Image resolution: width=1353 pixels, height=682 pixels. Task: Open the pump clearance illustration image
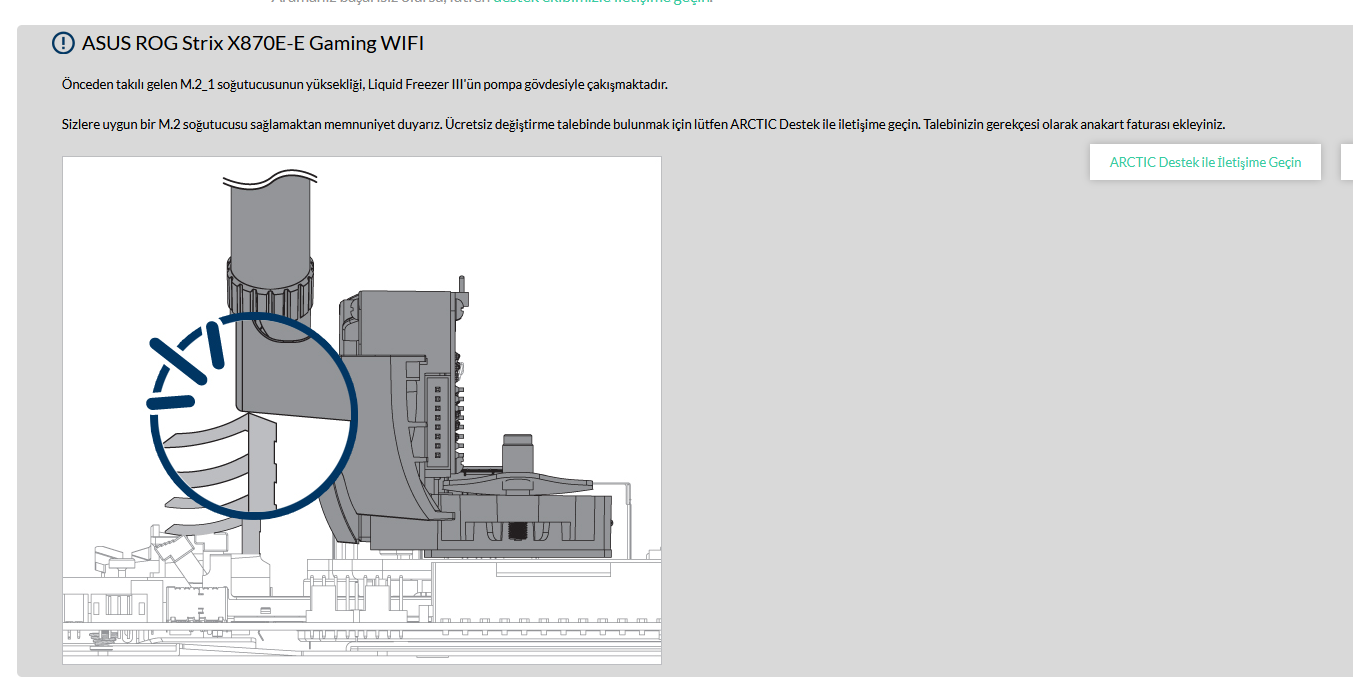coord(362,410)
